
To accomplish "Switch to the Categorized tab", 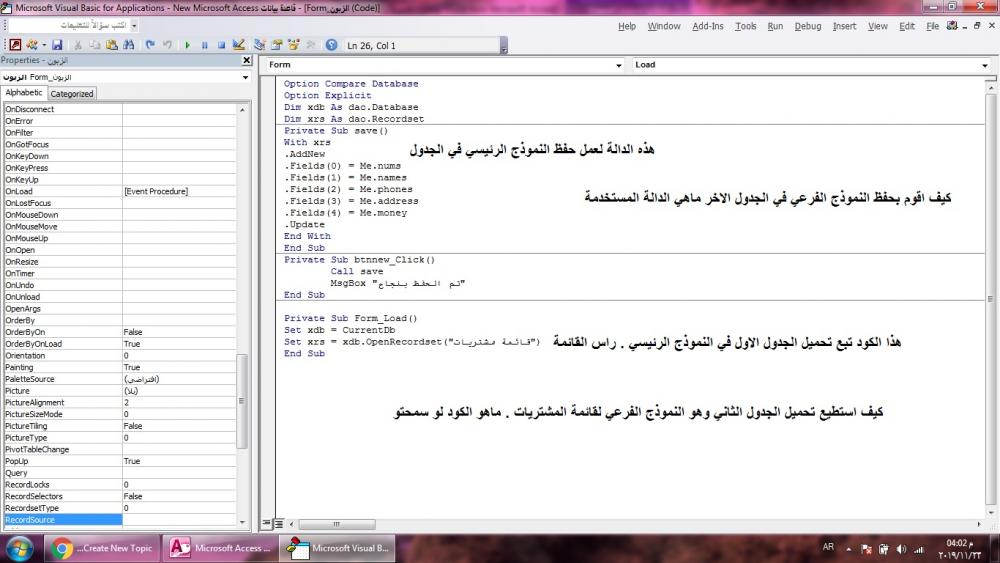I will coord(72,94).
